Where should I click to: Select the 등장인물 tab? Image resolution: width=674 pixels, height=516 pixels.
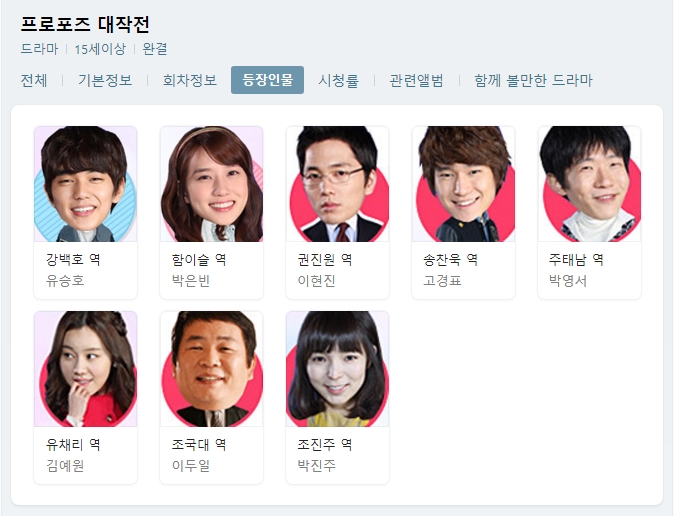267,80
